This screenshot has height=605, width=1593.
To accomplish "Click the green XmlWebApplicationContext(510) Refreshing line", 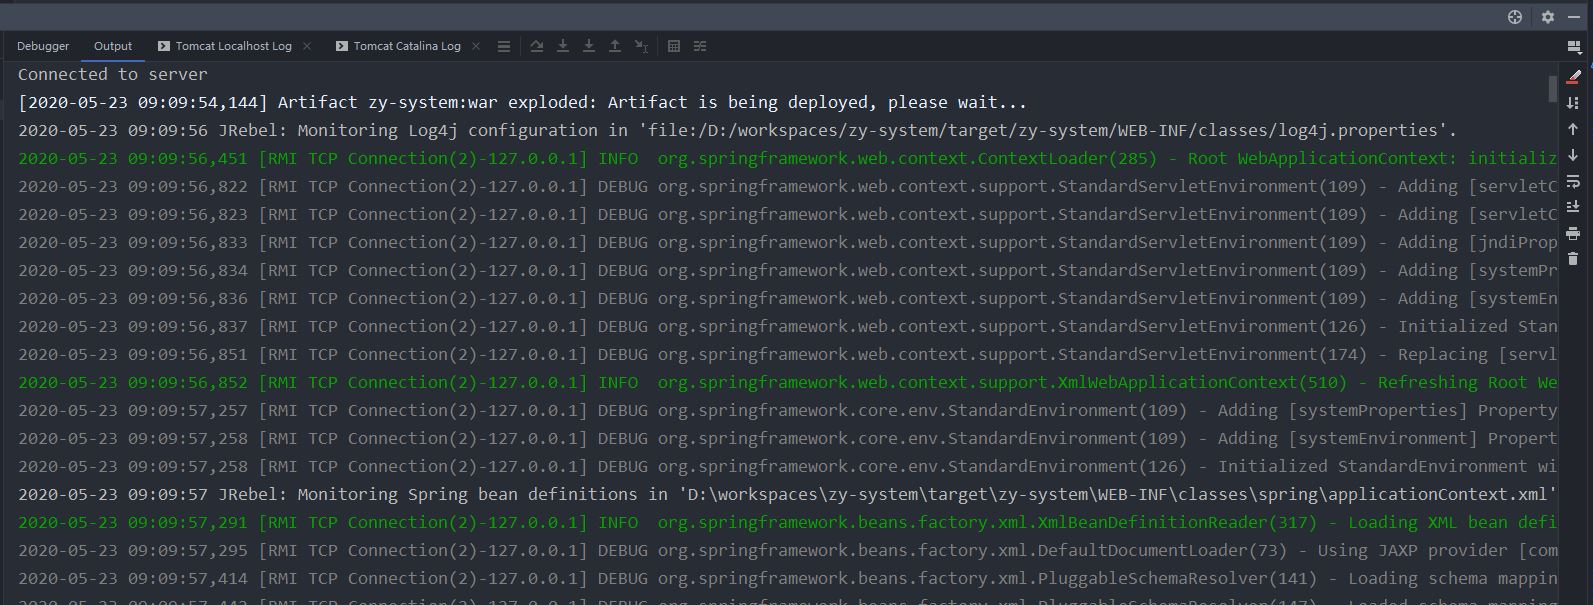I will coord(787,382).
